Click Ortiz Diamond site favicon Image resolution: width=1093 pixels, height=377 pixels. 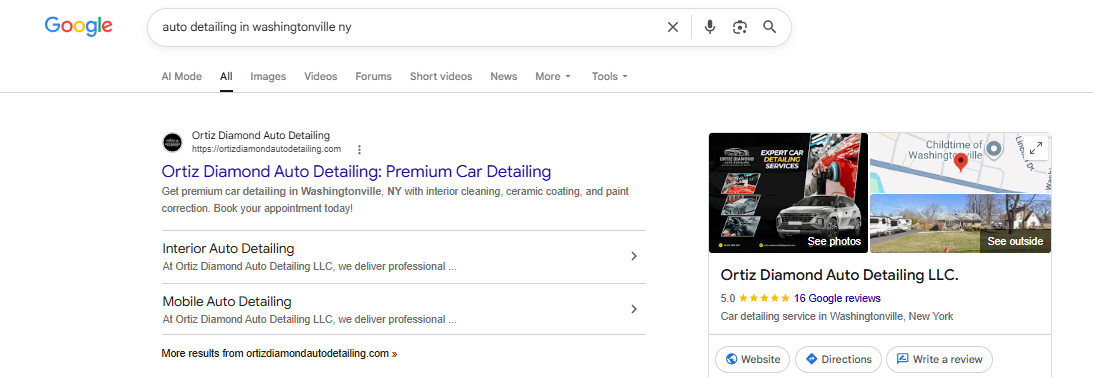tap(172, 142)
